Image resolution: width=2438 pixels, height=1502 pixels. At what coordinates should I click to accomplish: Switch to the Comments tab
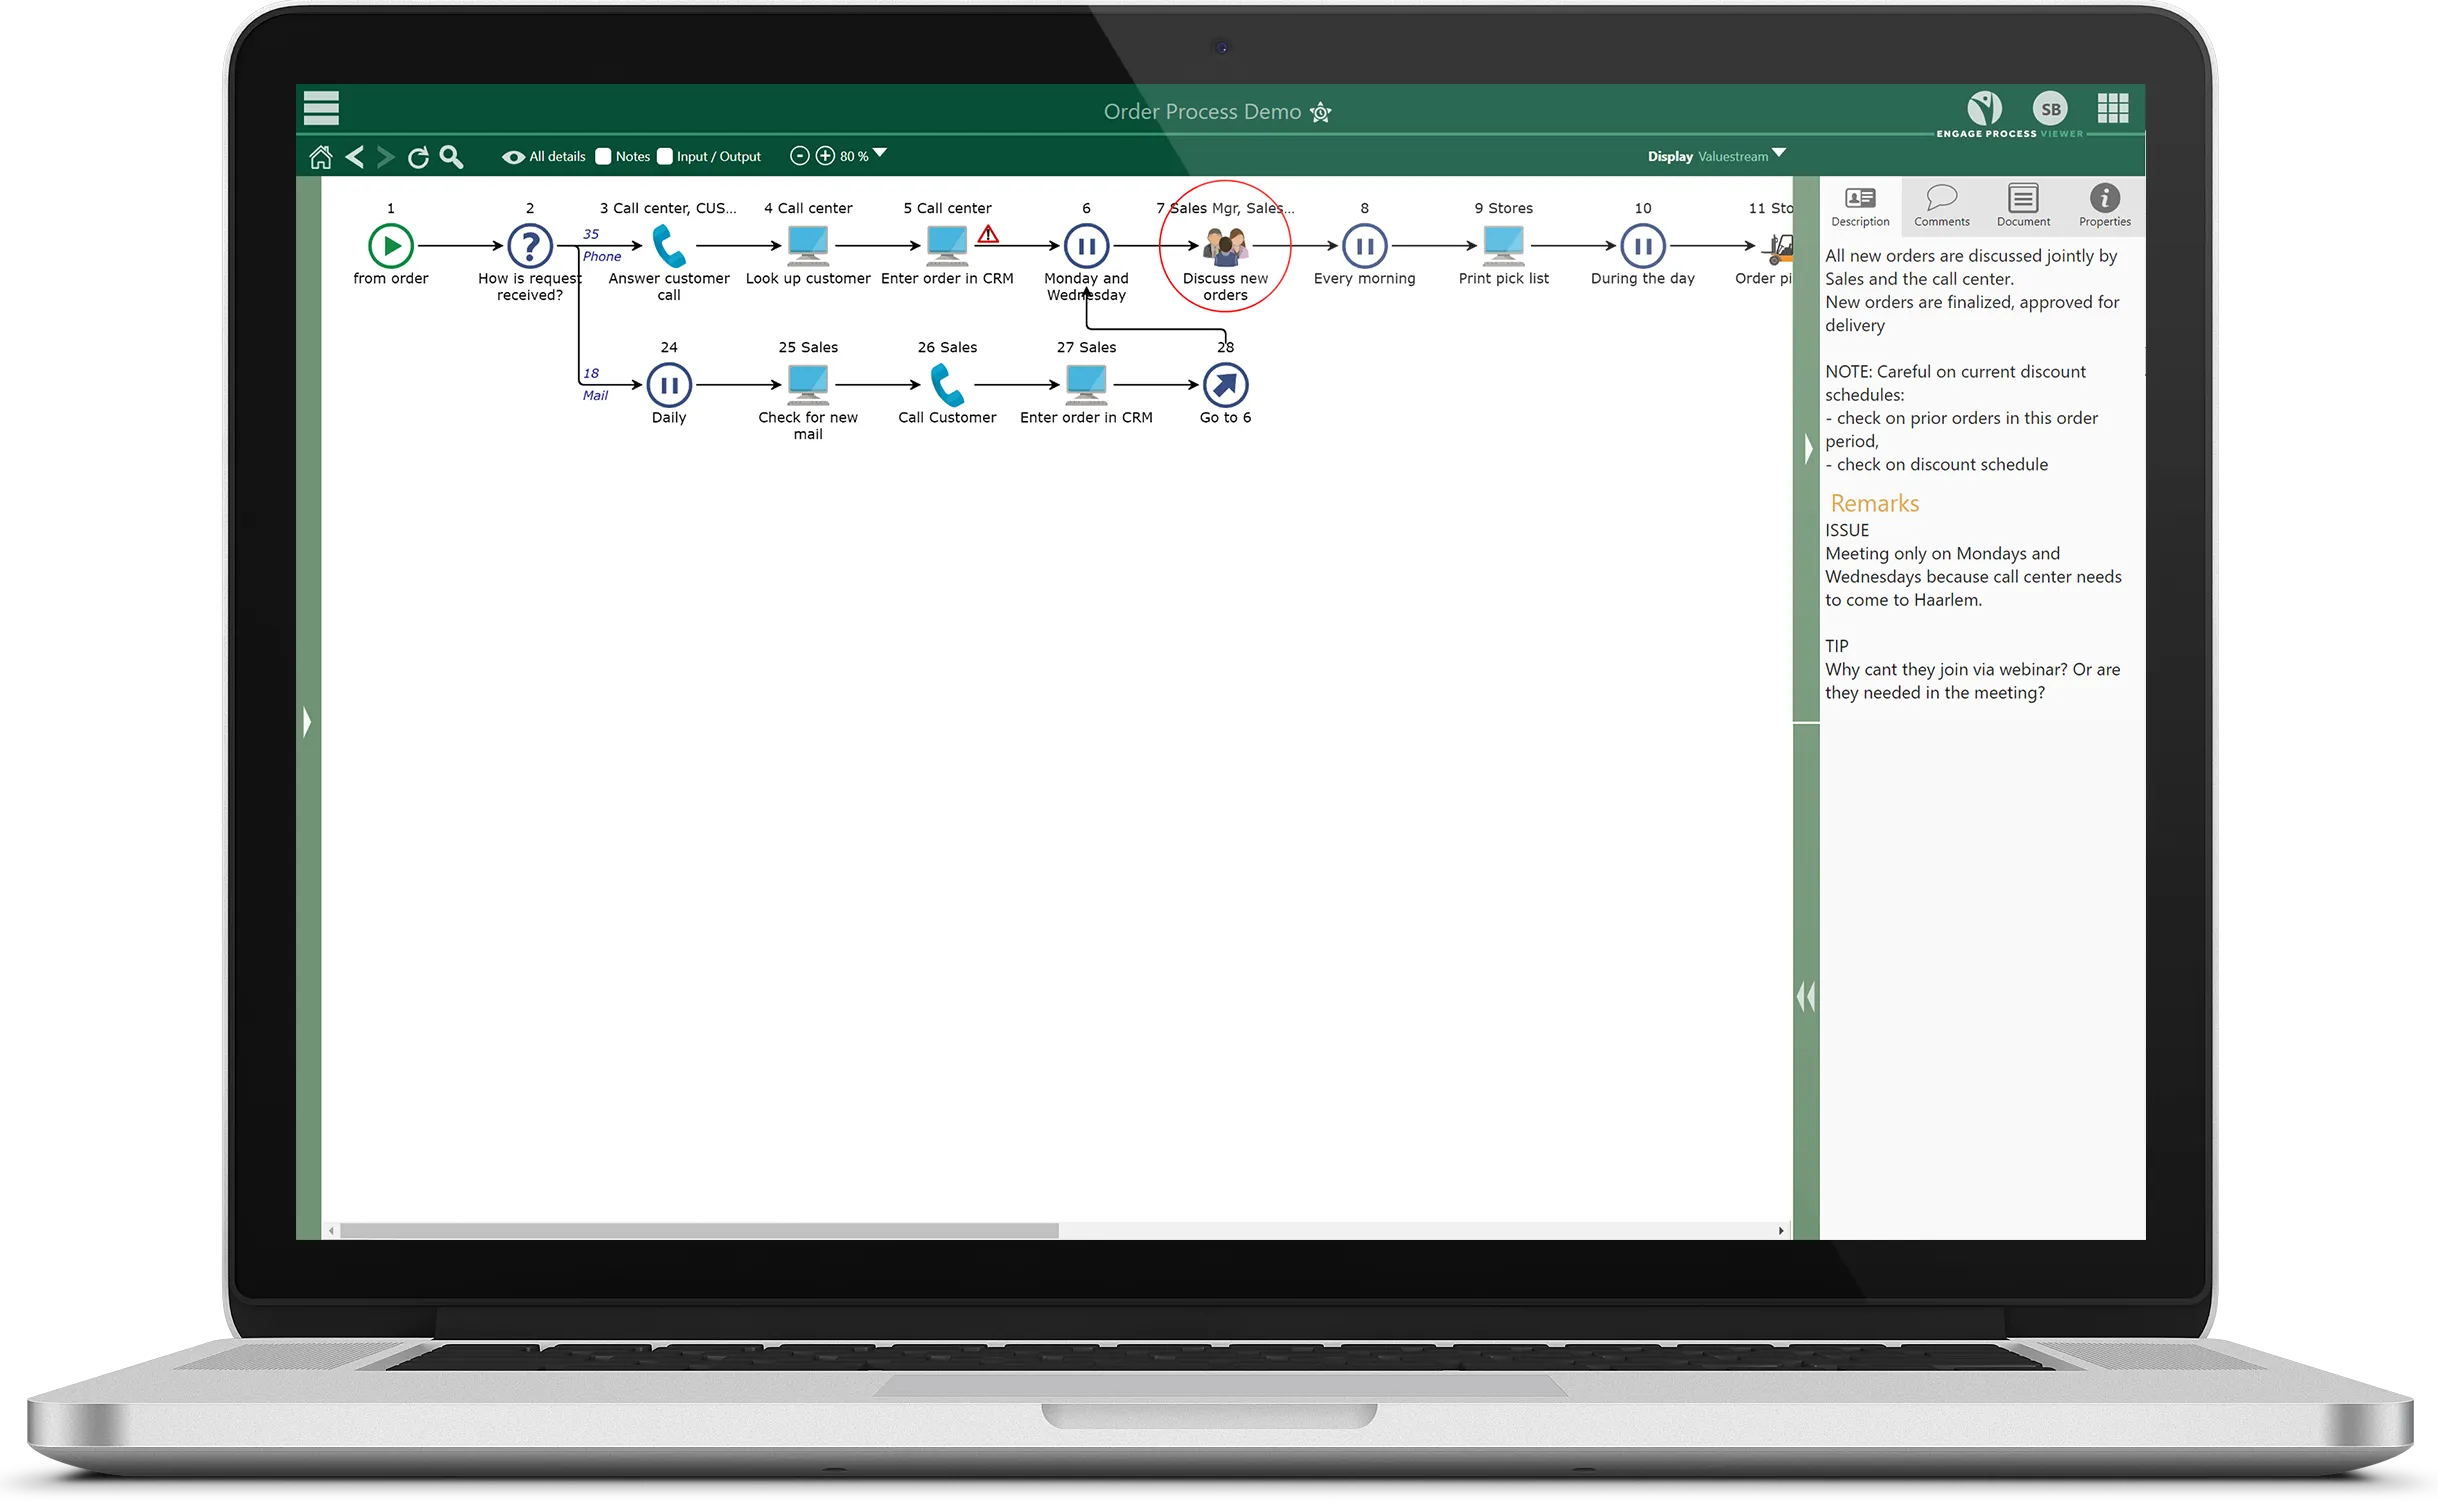tap(1941, 205)
